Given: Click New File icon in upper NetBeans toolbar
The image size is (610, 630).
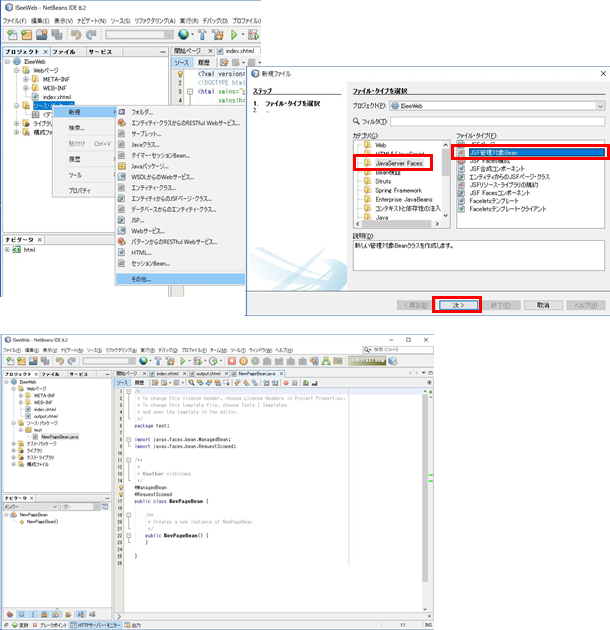Looking at the screenshot, I should coord(12,35).
